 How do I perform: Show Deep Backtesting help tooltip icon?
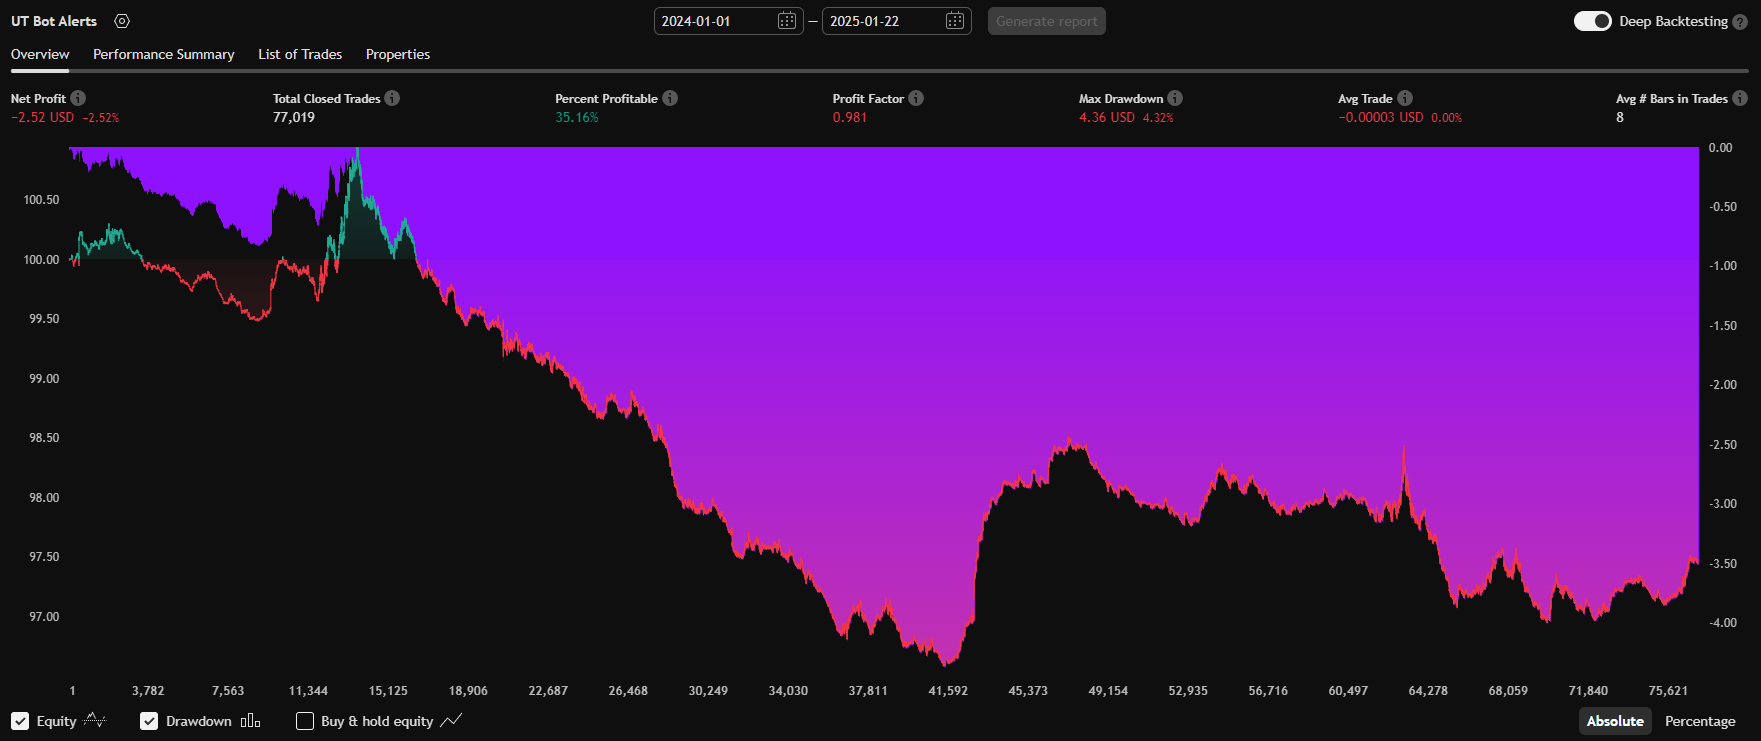point(1740,21)
